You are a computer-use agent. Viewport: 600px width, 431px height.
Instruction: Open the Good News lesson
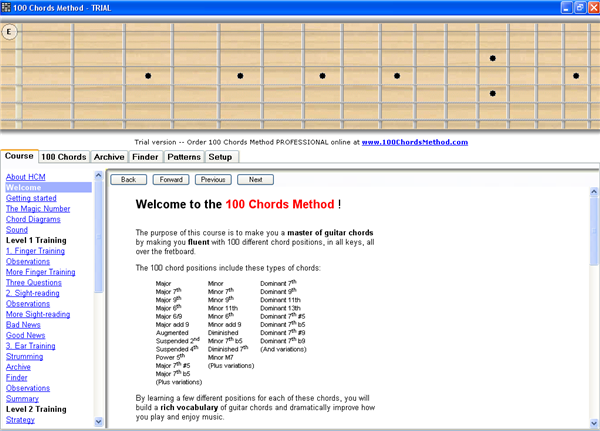pos(25,335)
